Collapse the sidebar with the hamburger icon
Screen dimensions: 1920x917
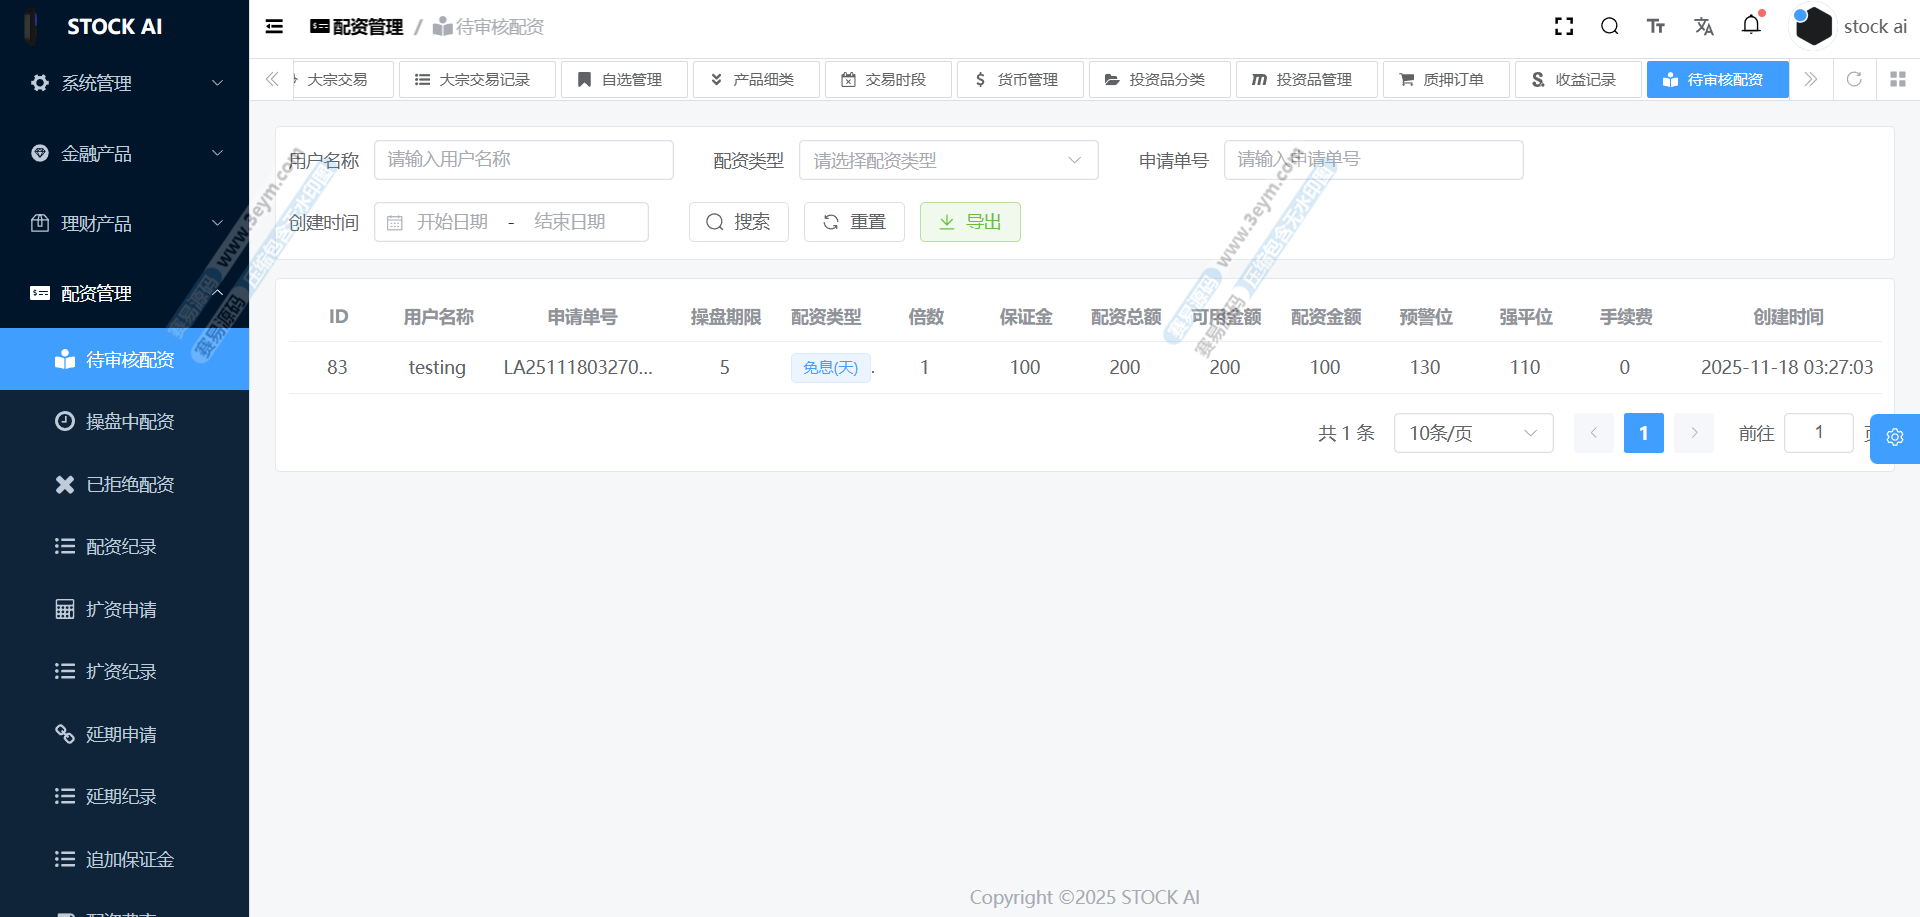(274, 27)
